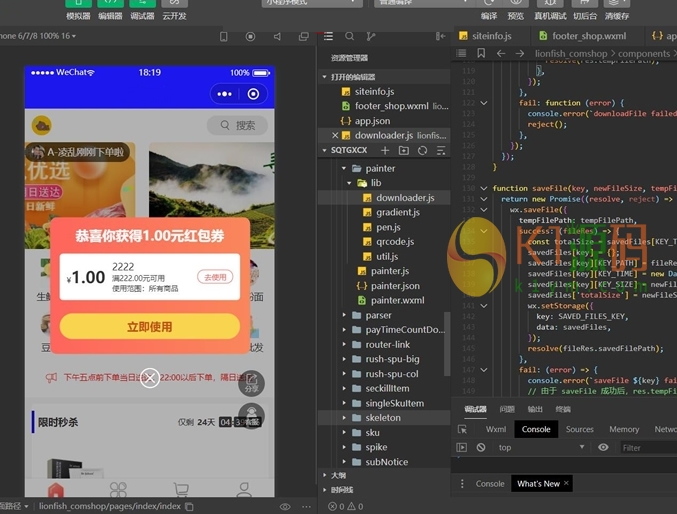
Task: Click the search box in mini program
Action: [x=237, y=125]
